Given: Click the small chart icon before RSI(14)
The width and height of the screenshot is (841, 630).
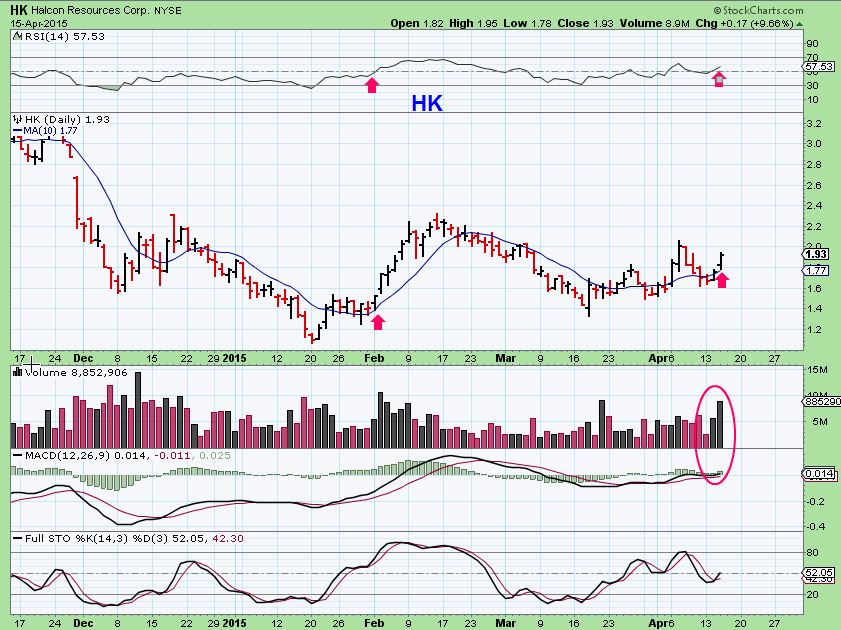Looking at the screenshot, I should coord(17,36).
